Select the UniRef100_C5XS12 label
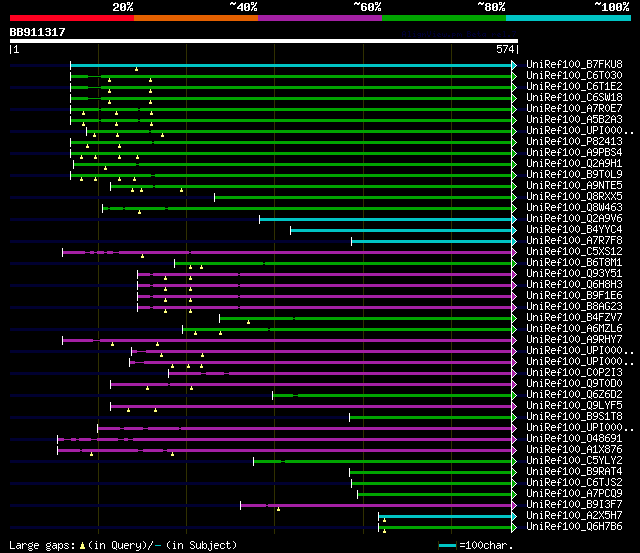The width and height of the screenshot is (640, 553). click(574, 252)
